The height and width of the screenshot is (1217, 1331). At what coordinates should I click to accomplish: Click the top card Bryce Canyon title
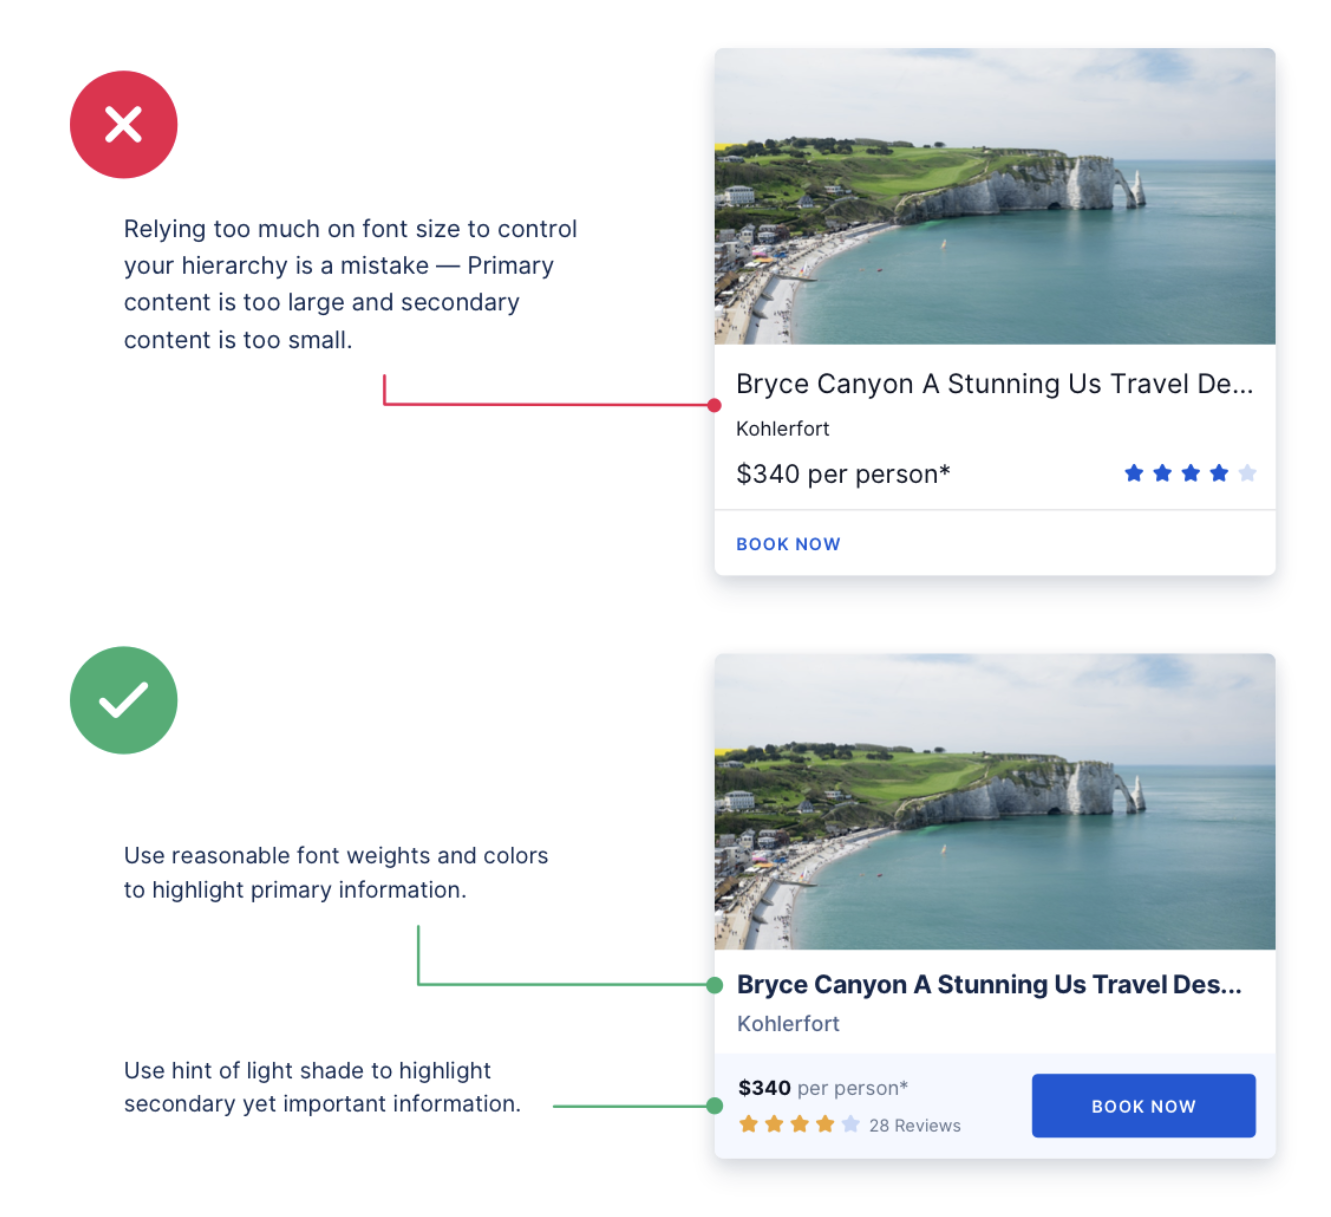tap(994, 384)
